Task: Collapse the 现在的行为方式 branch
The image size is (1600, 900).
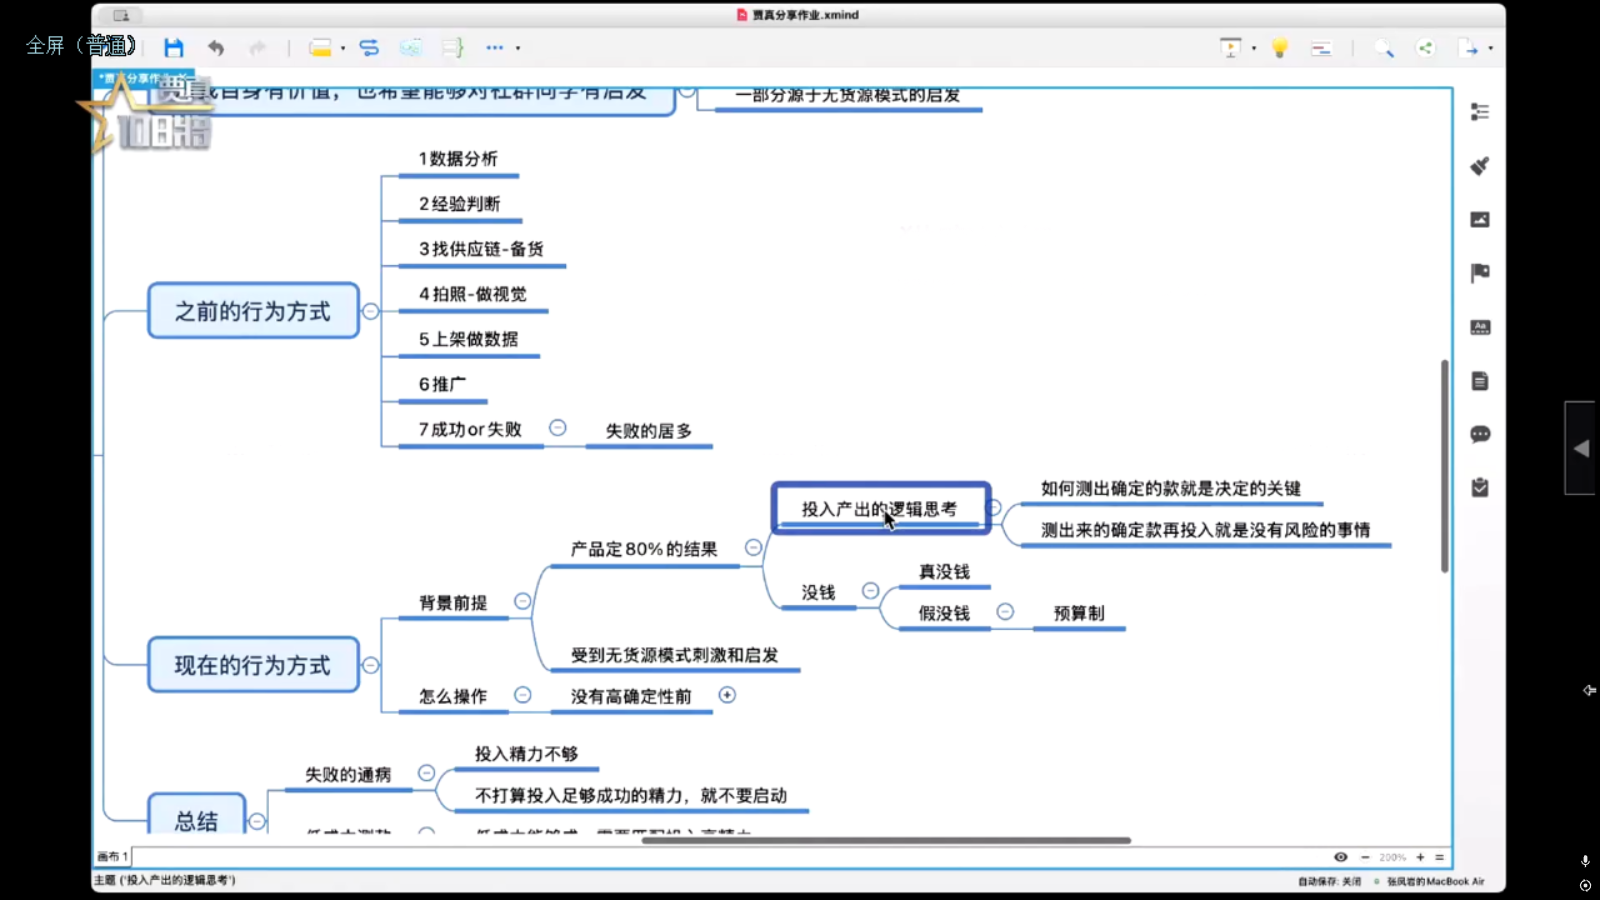Action: pyautogui.click(x=371, y=665)
